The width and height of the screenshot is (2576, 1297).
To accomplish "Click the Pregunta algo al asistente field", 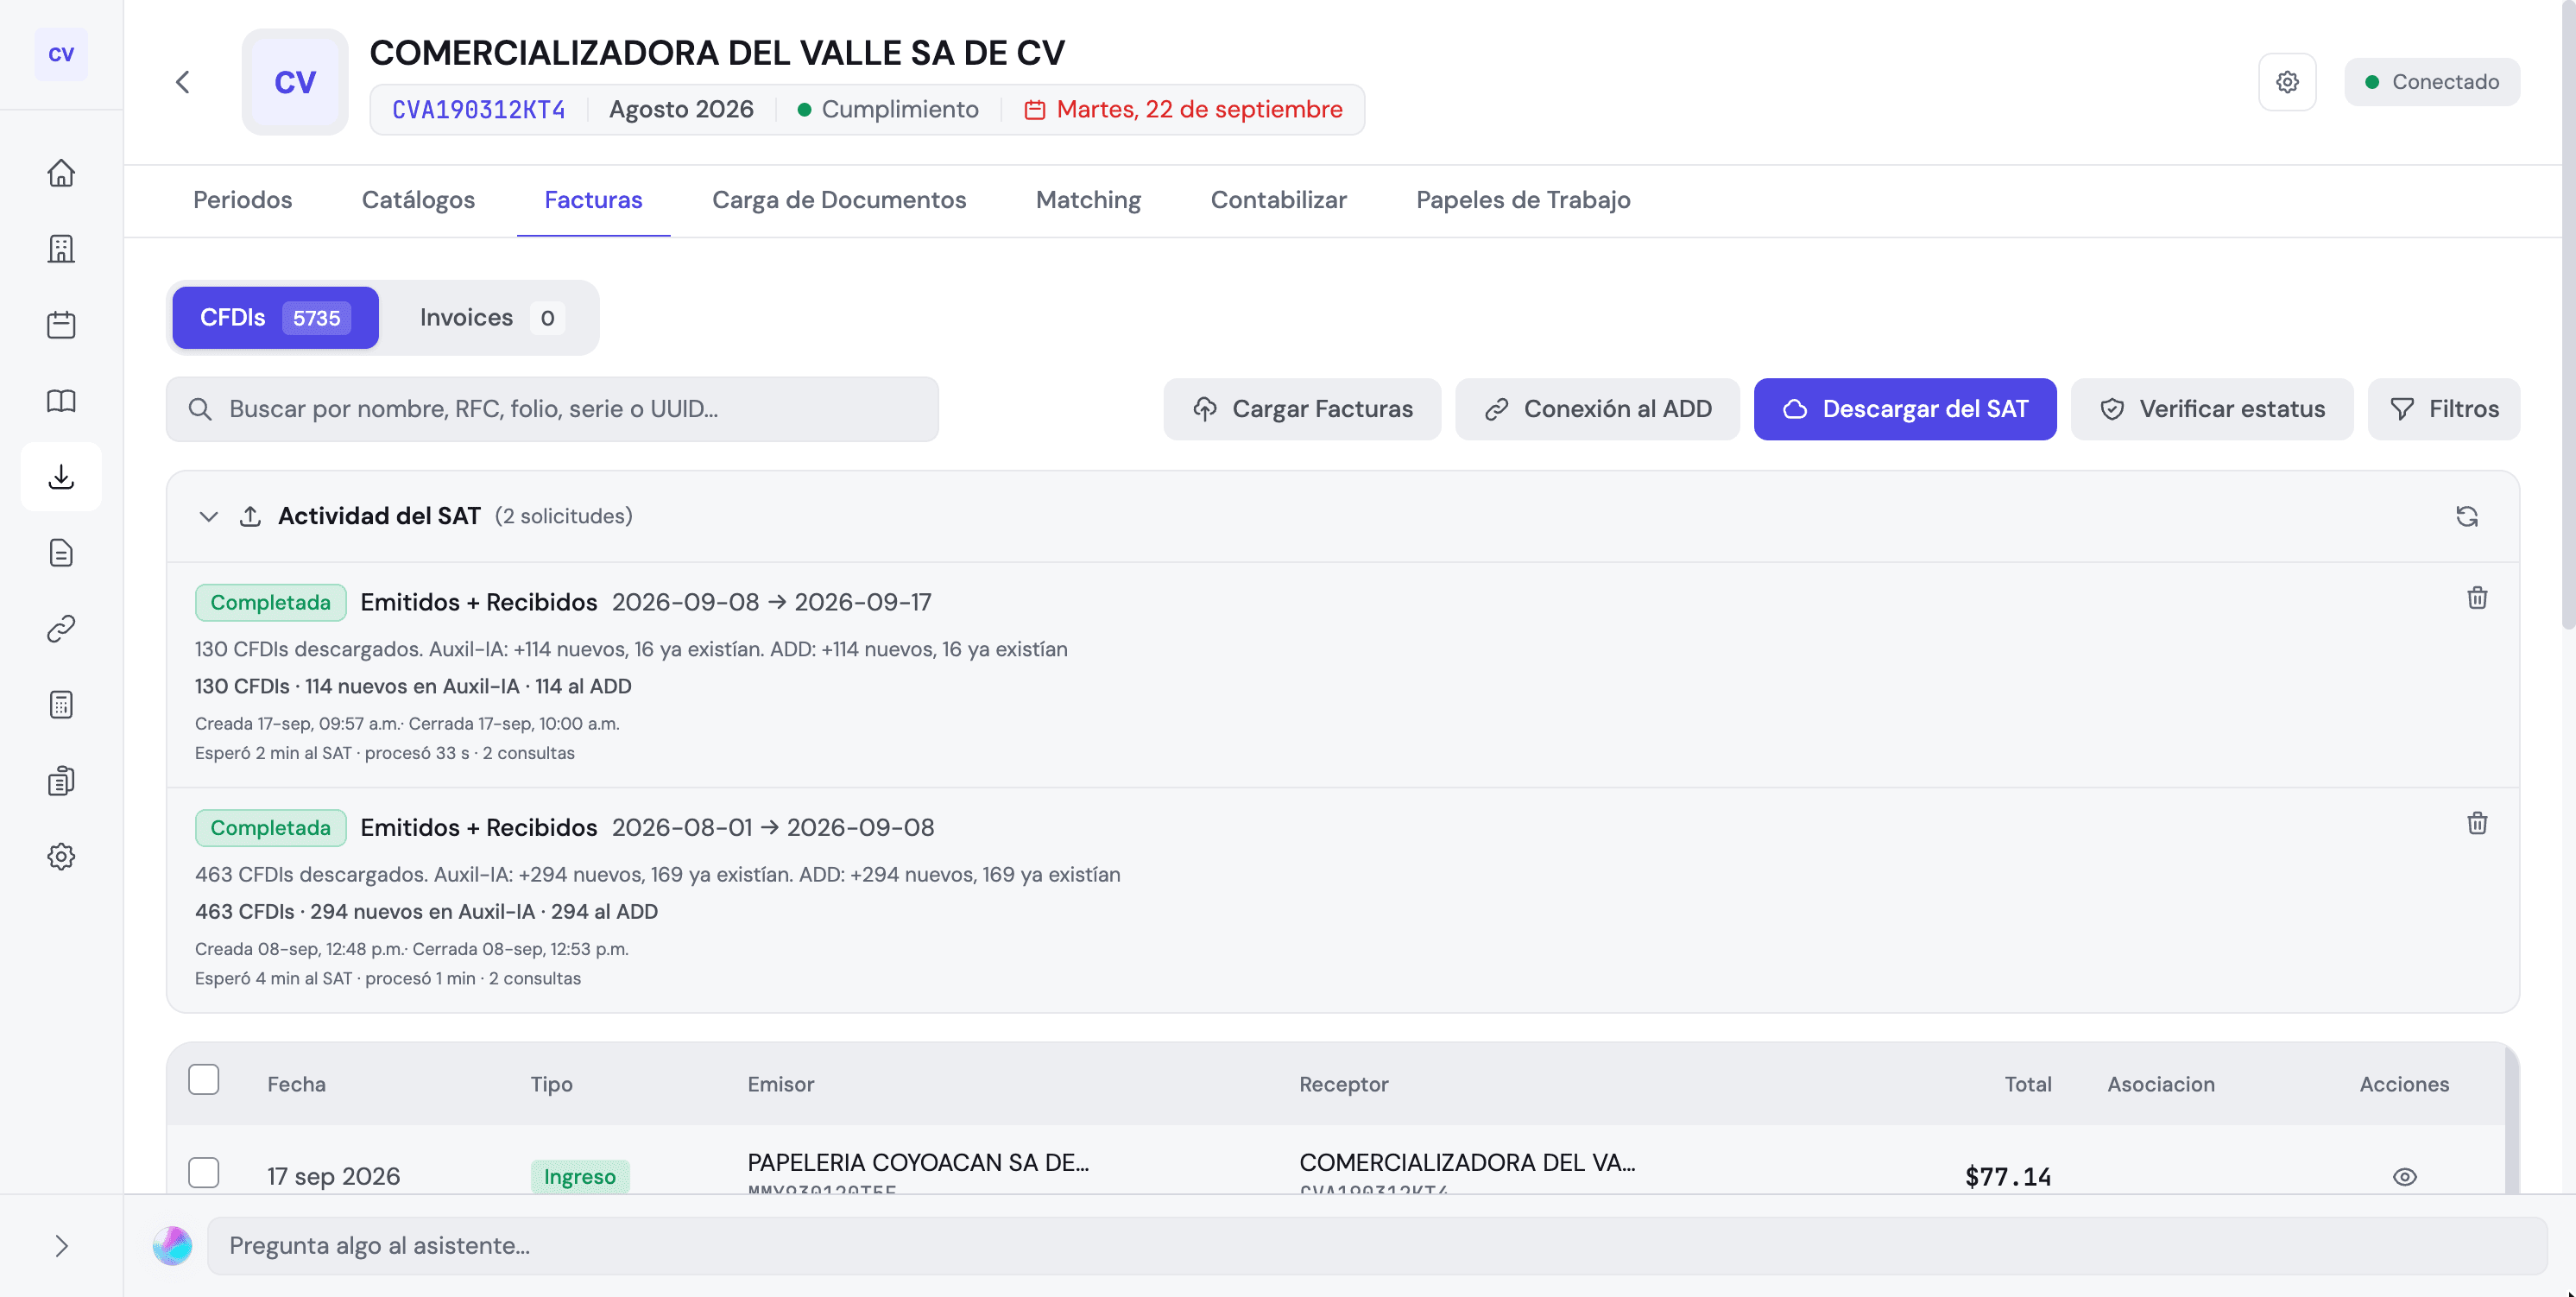I will (1377, 1246).
